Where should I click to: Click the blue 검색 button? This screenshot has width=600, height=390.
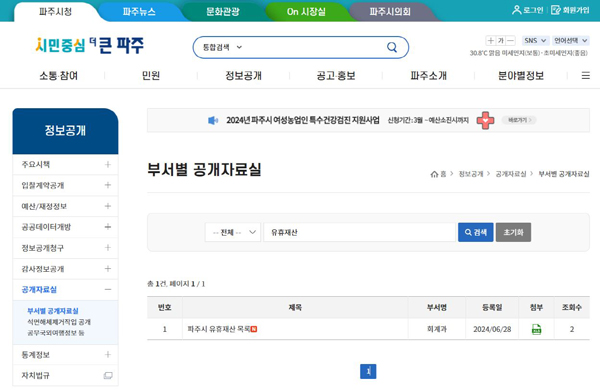coord(476,232)
